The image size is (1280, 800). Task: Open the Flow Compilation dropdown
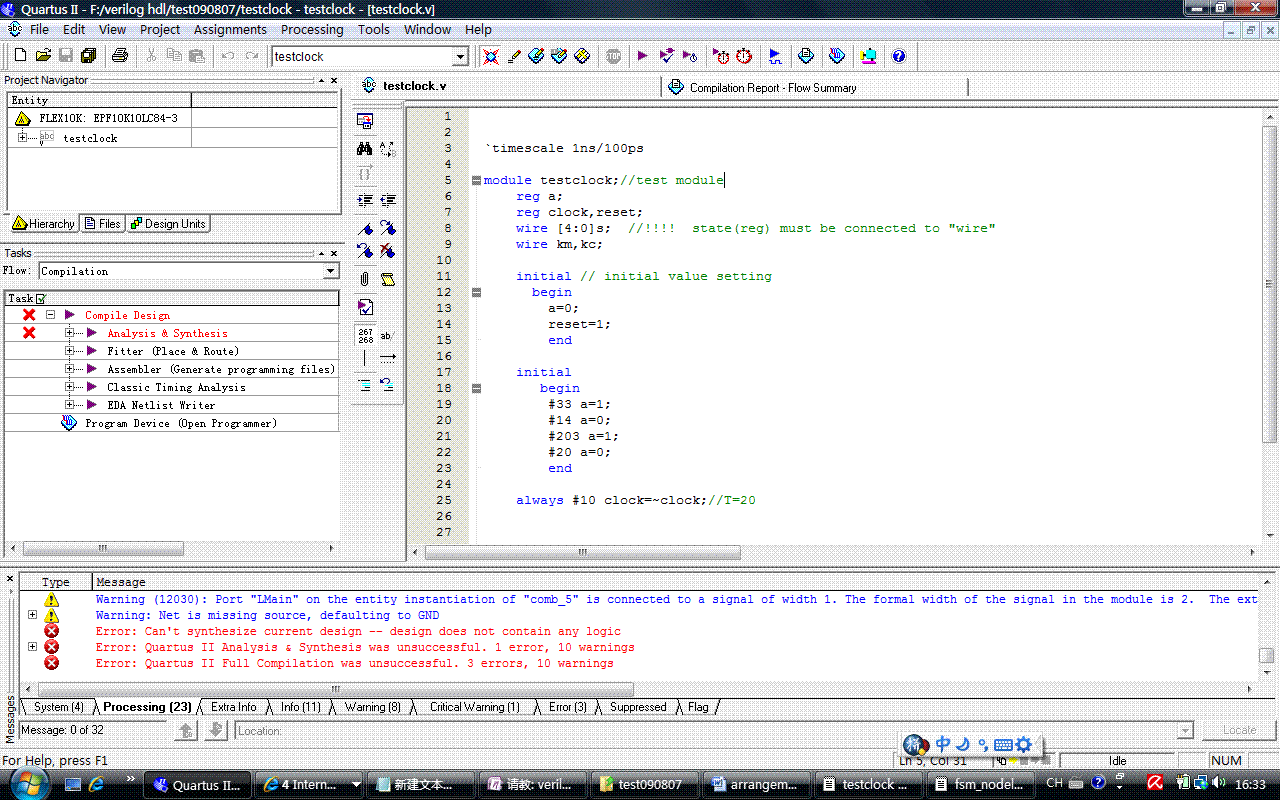click(x=331, y=271)
